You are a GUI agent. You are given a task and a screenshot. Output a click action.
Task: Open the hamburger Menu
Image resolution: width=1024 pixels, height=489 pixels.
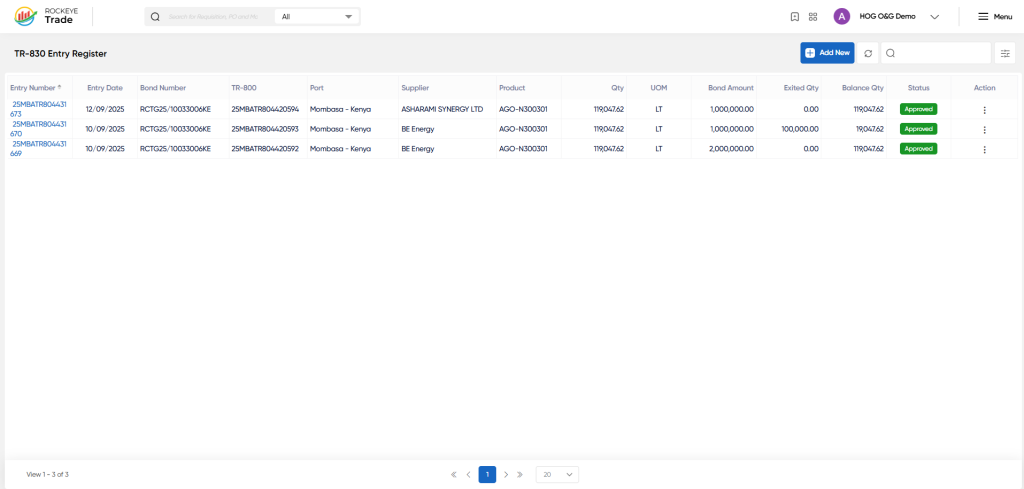(x=995, y=17)
